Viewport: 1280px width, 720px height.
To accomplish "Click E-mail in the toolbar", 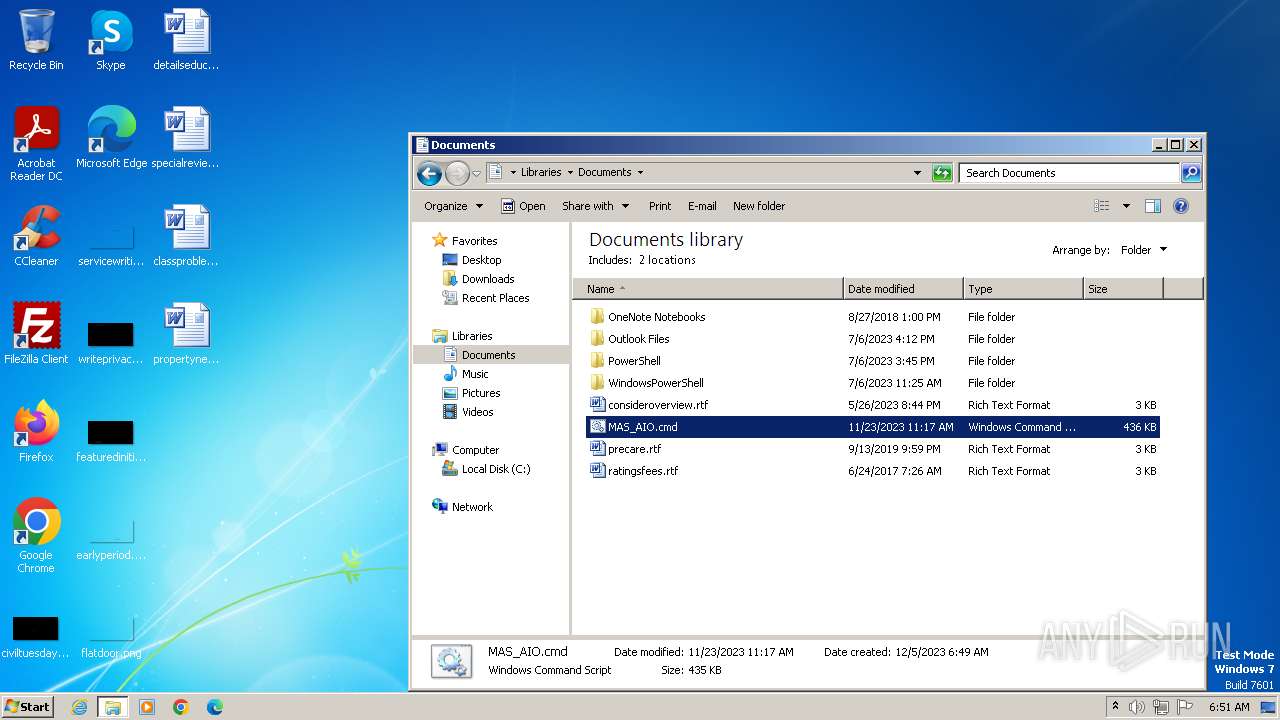I will [x=702, y=206].
